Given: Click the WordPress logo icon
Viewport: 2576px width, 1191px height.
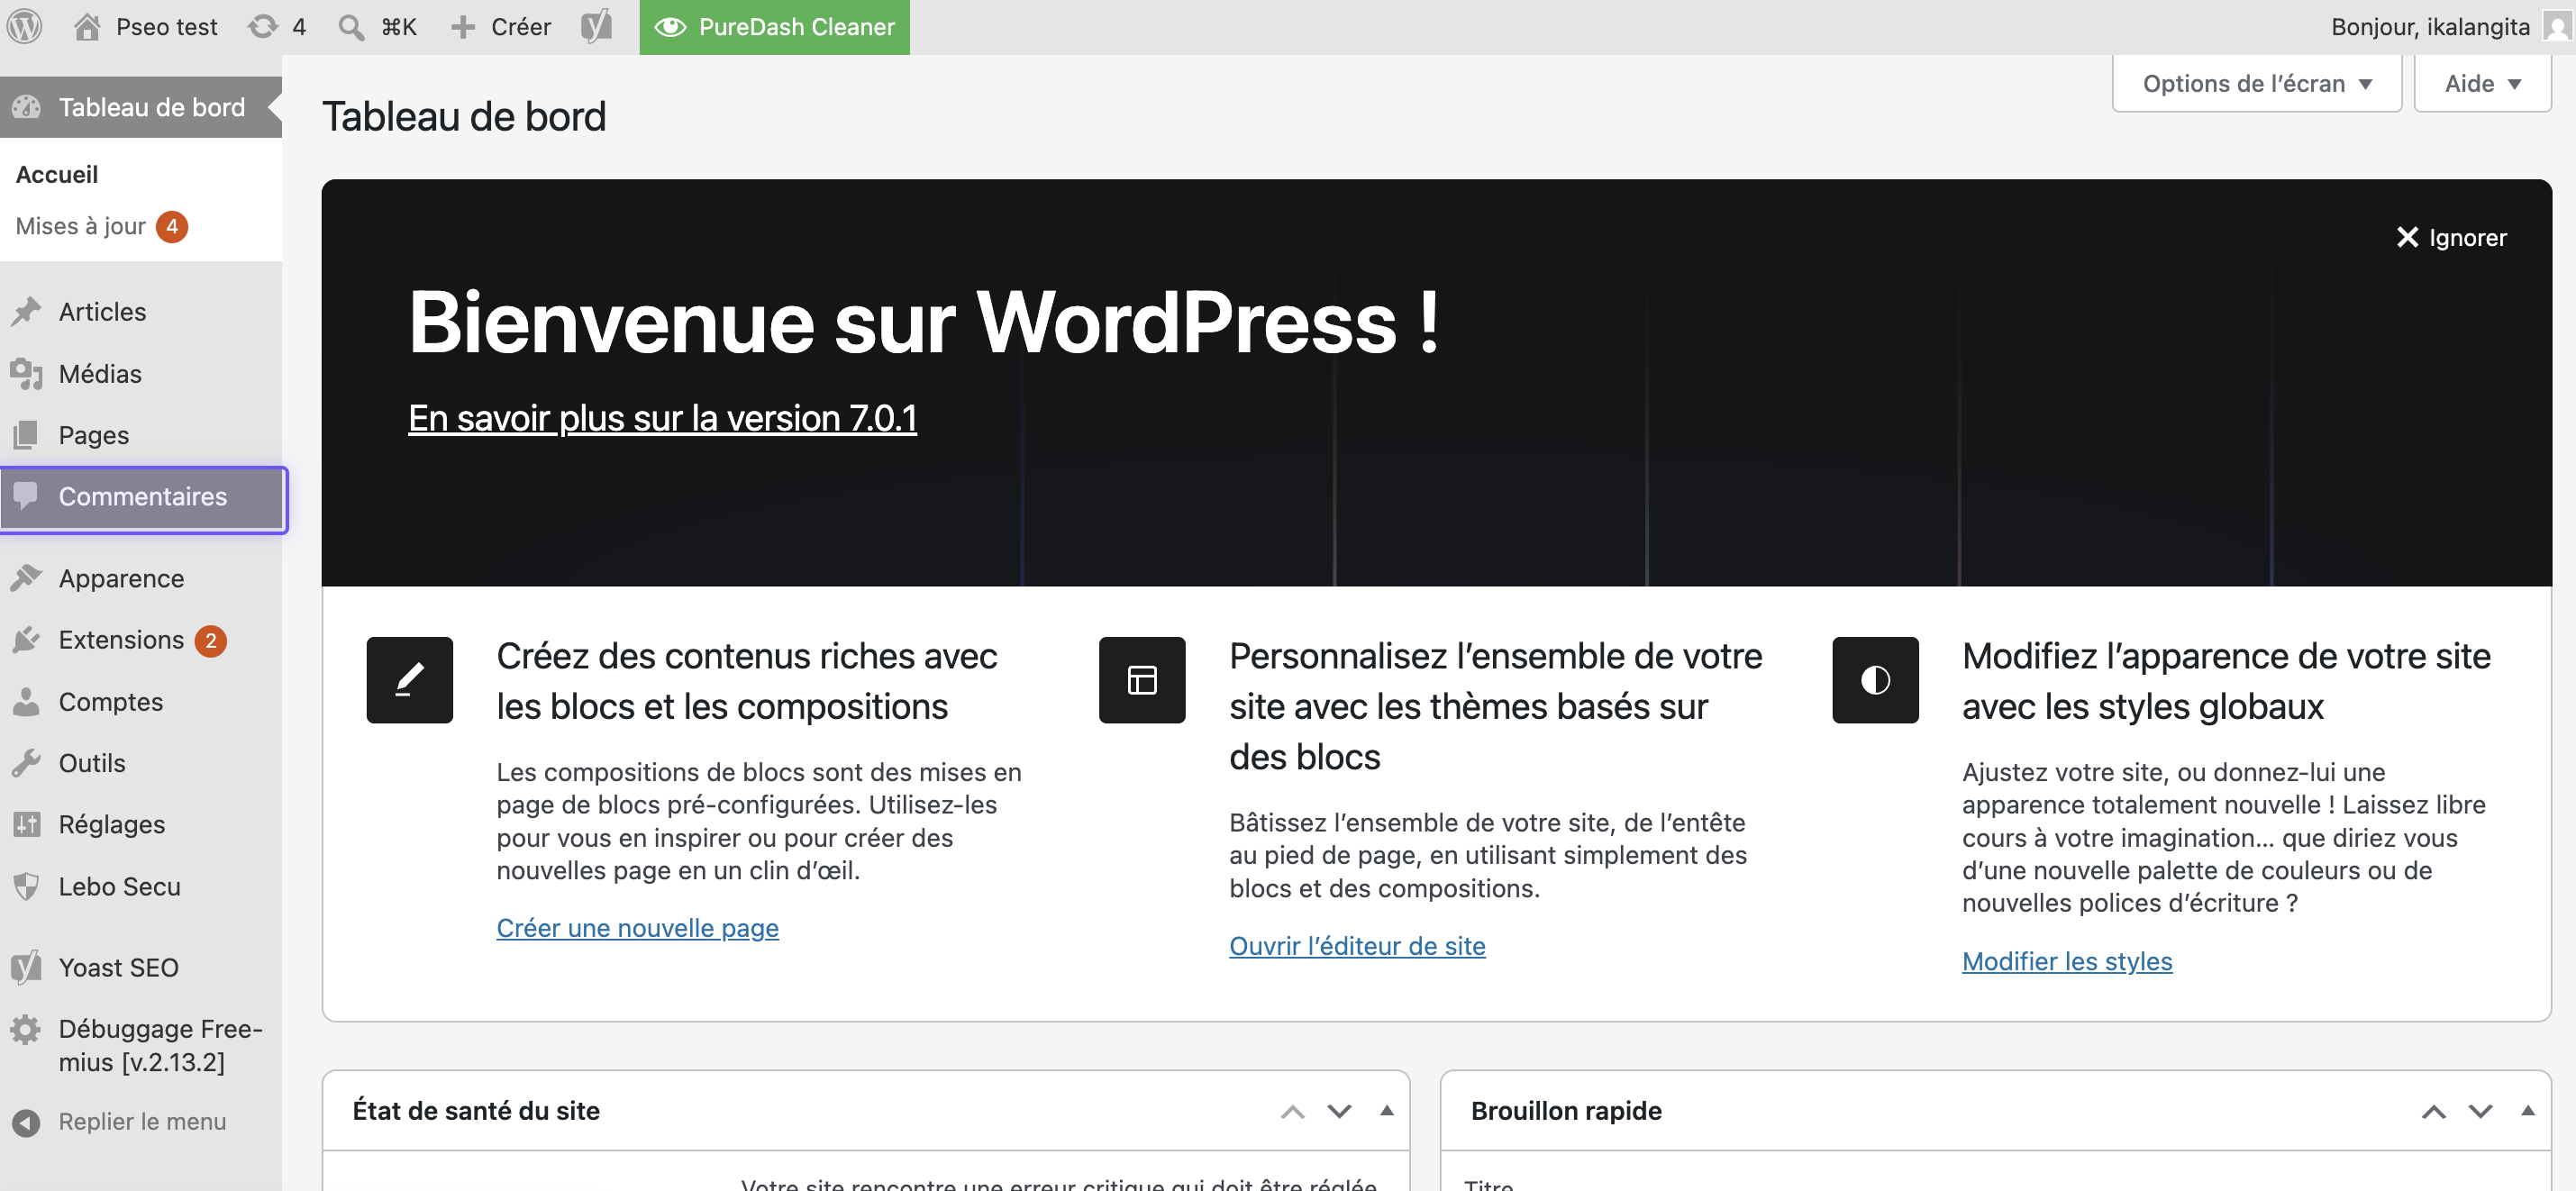Looking at the screenshot, I should coord(25,26).
